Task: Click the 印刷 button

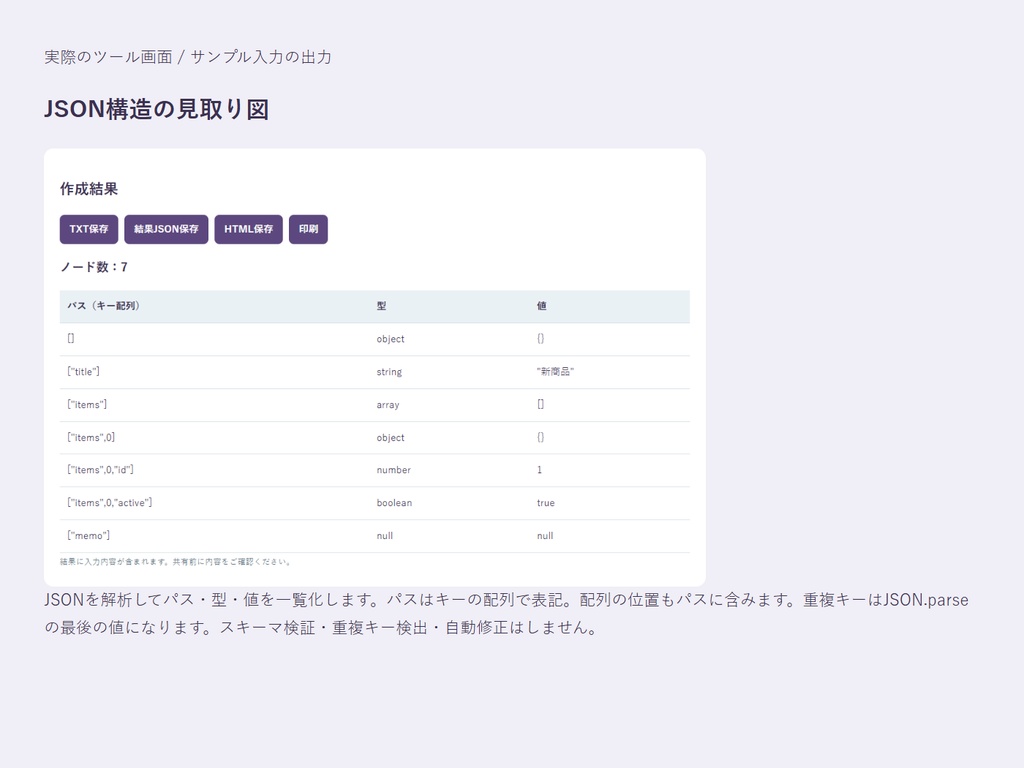Action: 308,229
